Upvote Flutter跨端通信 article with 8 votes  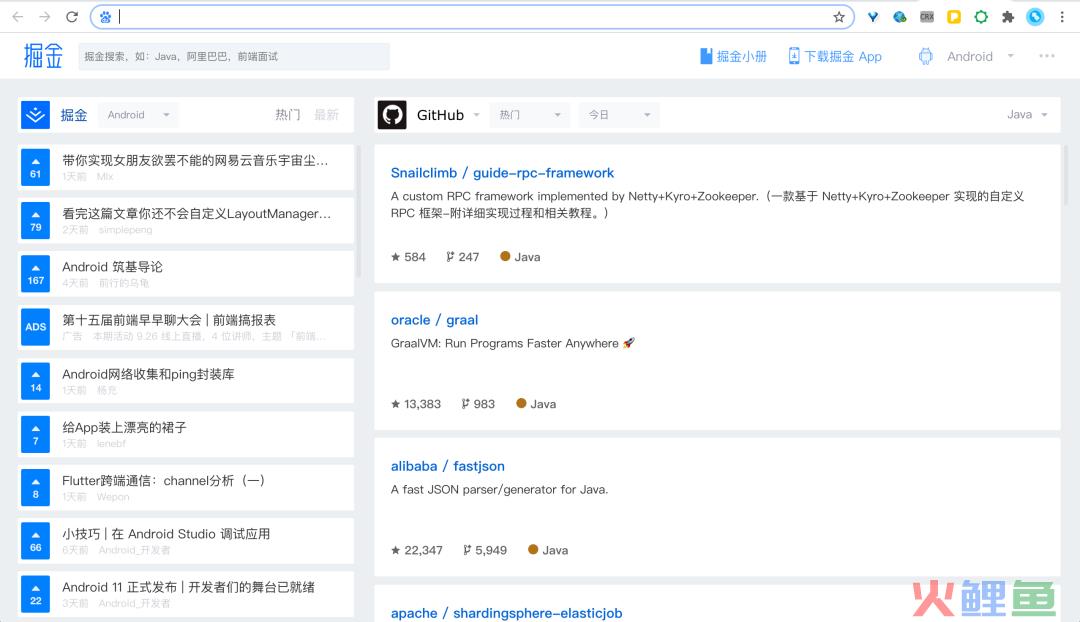pyautogui.click(x=35, y=487)
